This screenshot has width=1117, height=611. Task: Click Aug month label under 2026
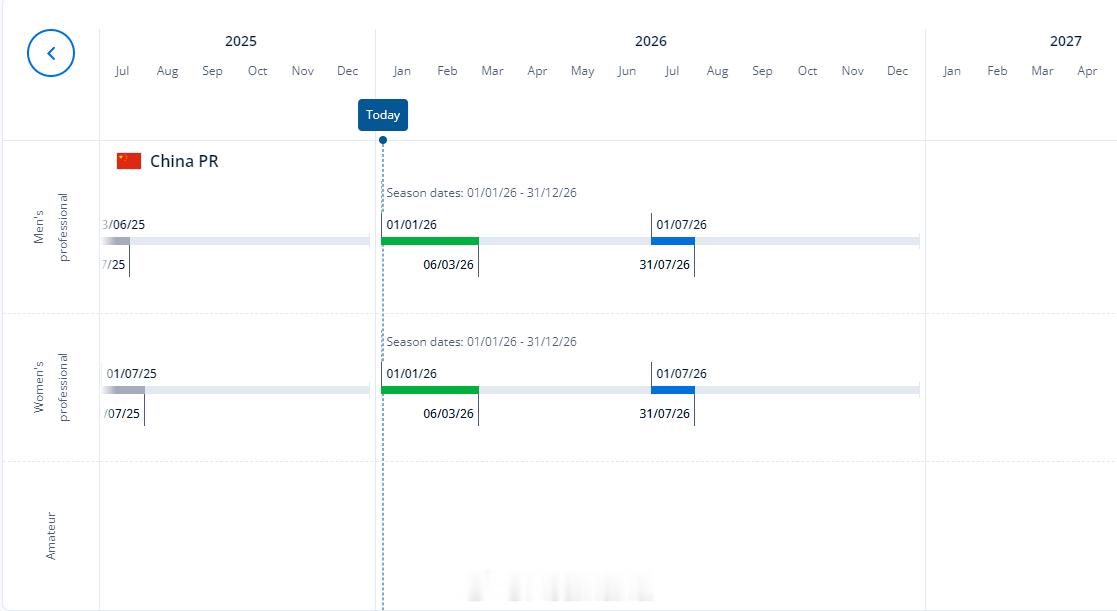pyautogui.click(x=717, y=70)
